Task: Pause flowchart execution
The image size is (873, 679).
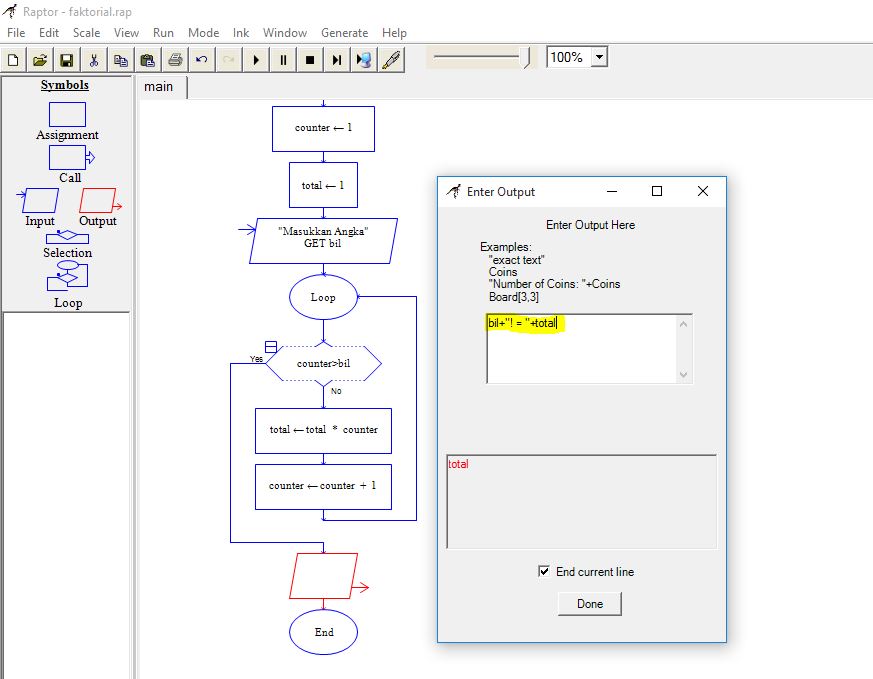Action: [284, 59]
